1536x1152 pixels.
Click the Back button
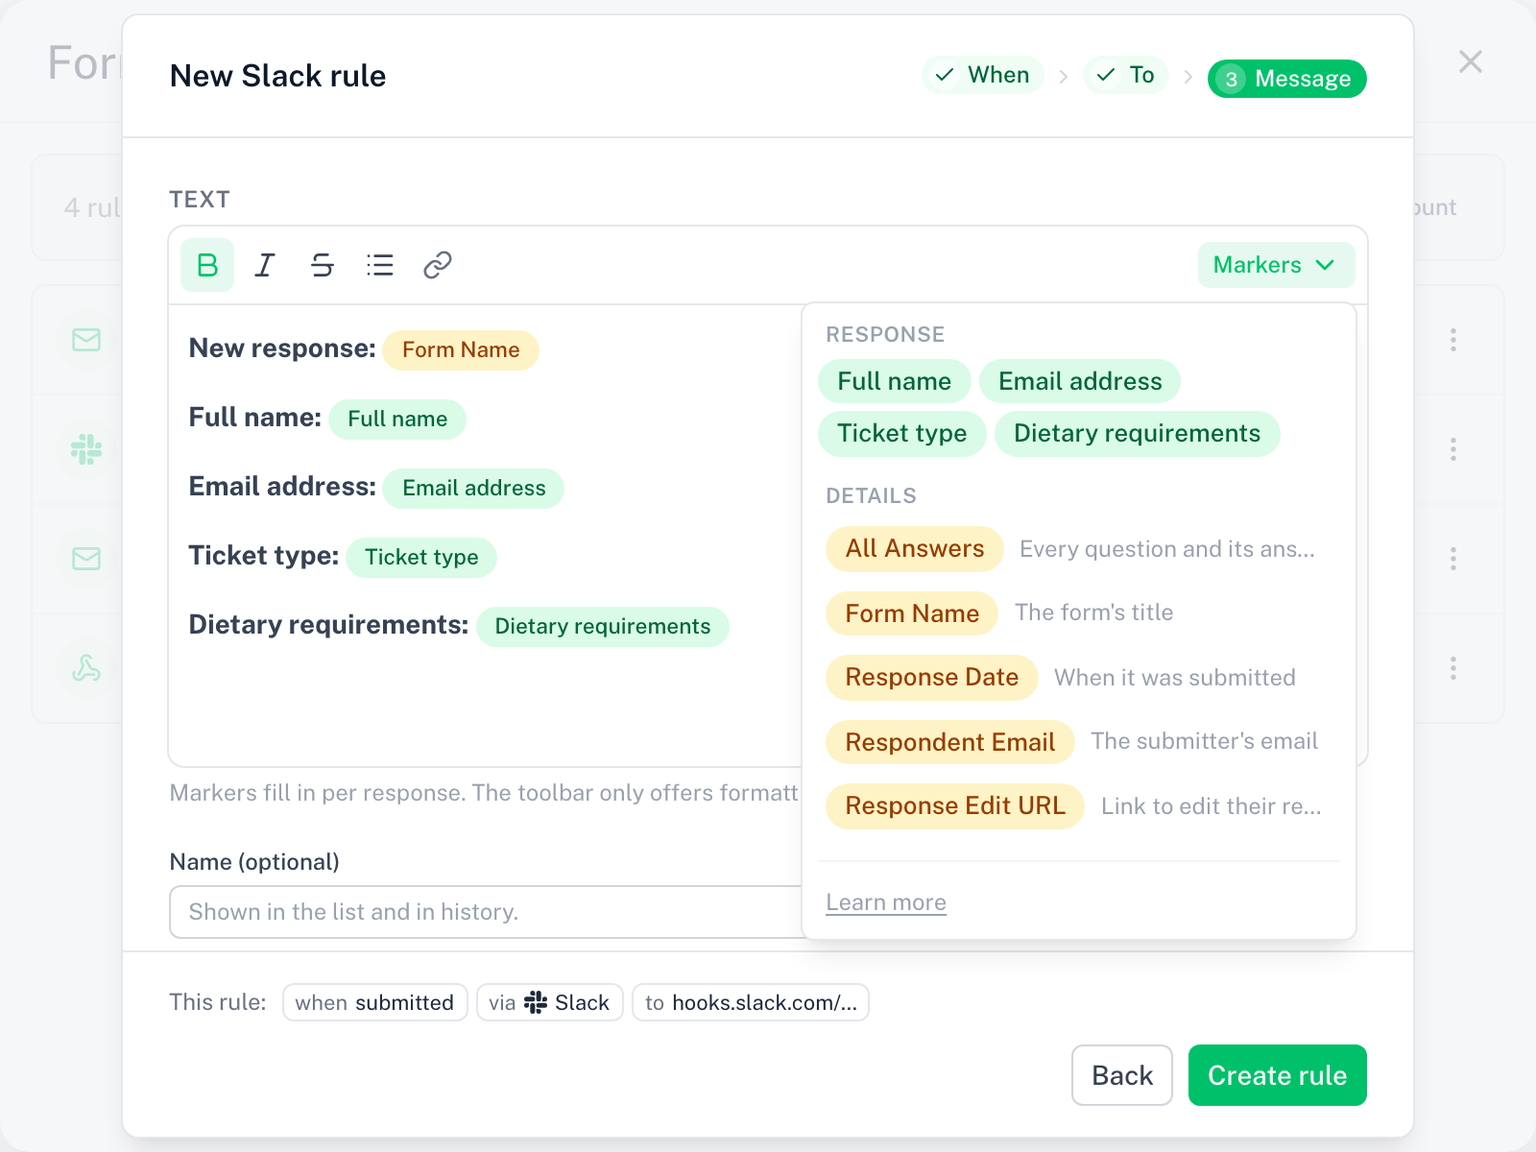(x=1122, y=1075)
